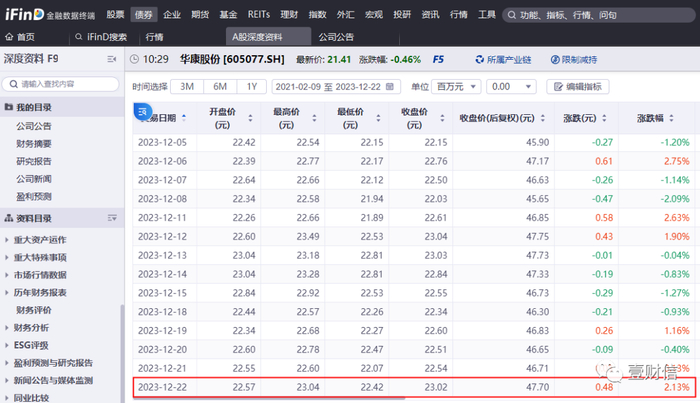Select the 1Y time range
This screenshot has width=700, height=403.
252,87
